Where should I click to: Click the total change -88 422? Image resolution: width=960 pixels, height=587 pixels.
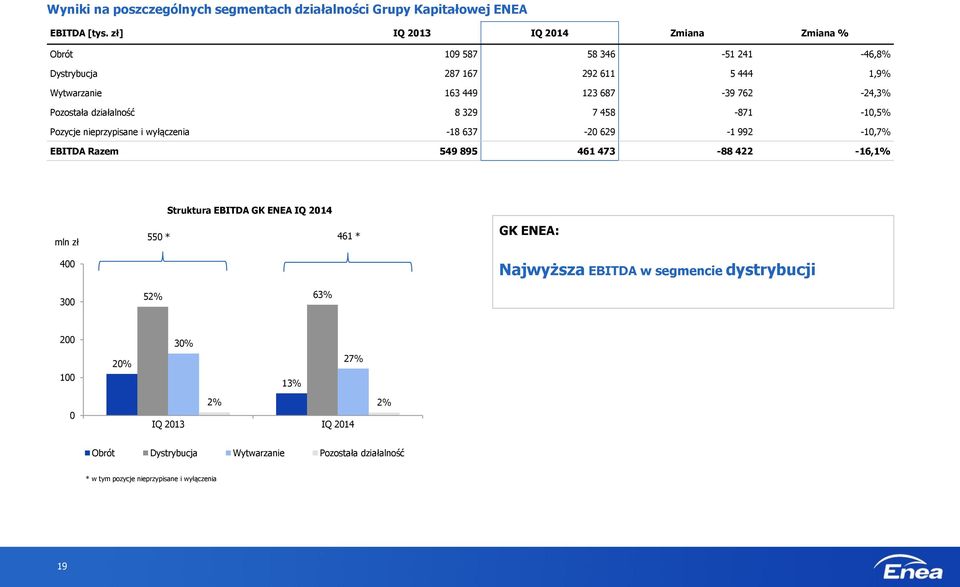[735, 151]
